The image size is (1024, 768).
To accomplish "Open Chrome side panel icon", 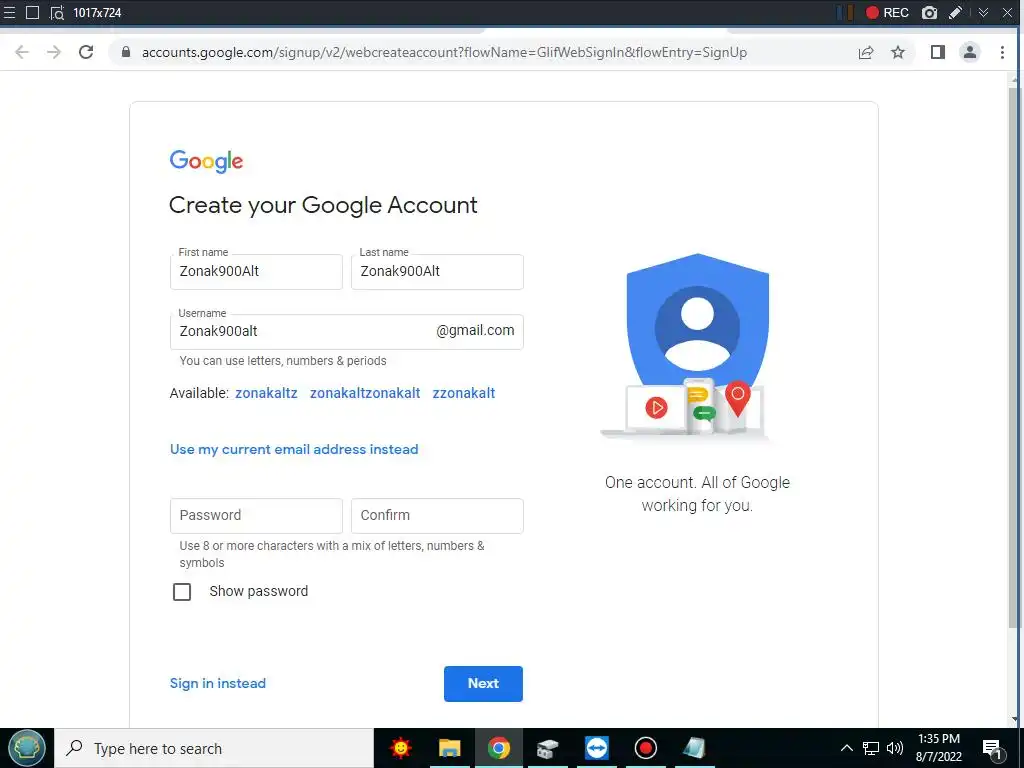I will pos(938,52).
